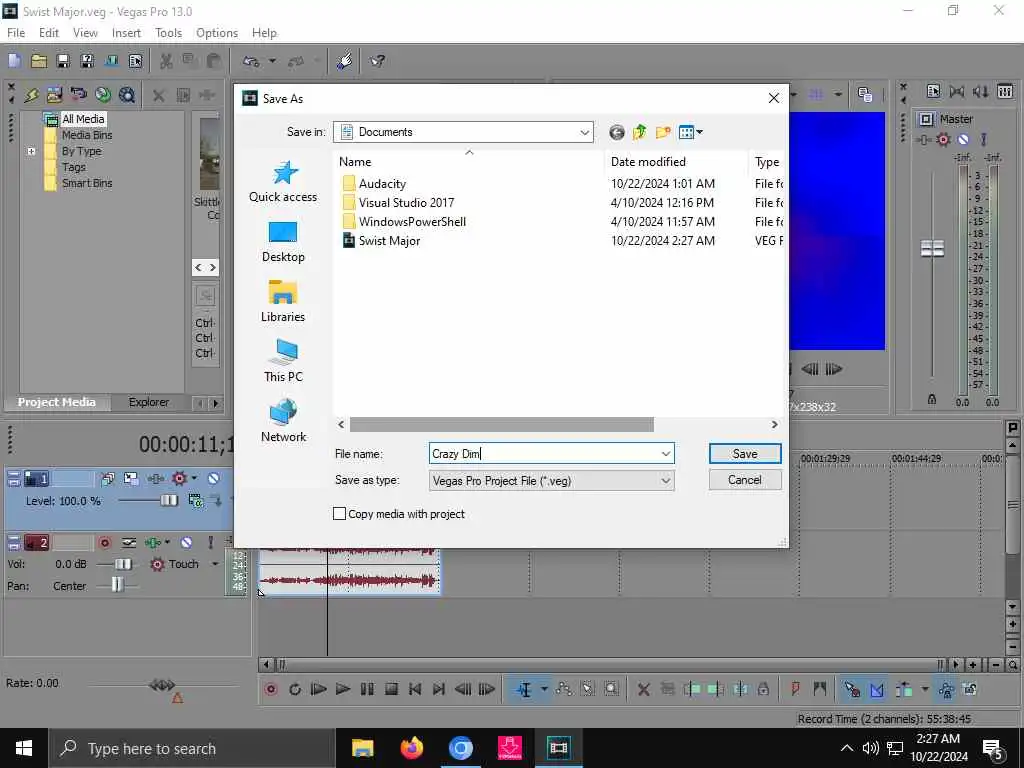Click Loop Playback in transport bar
Screen dimensions: 1024x768
point(295,690)
